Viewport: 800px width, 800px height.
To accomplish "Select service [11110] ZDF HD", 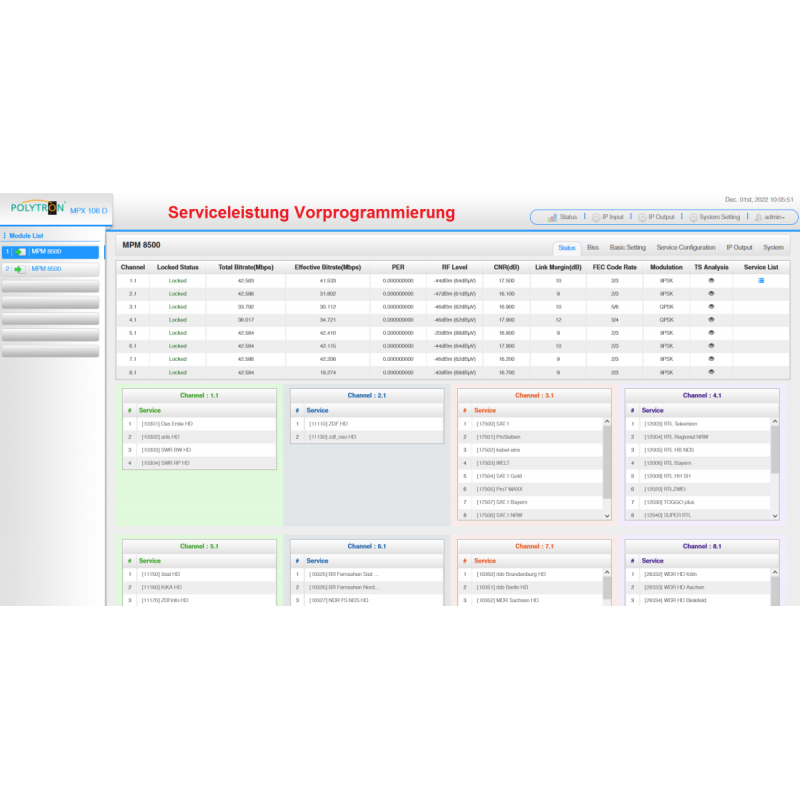I will (367, 424).
